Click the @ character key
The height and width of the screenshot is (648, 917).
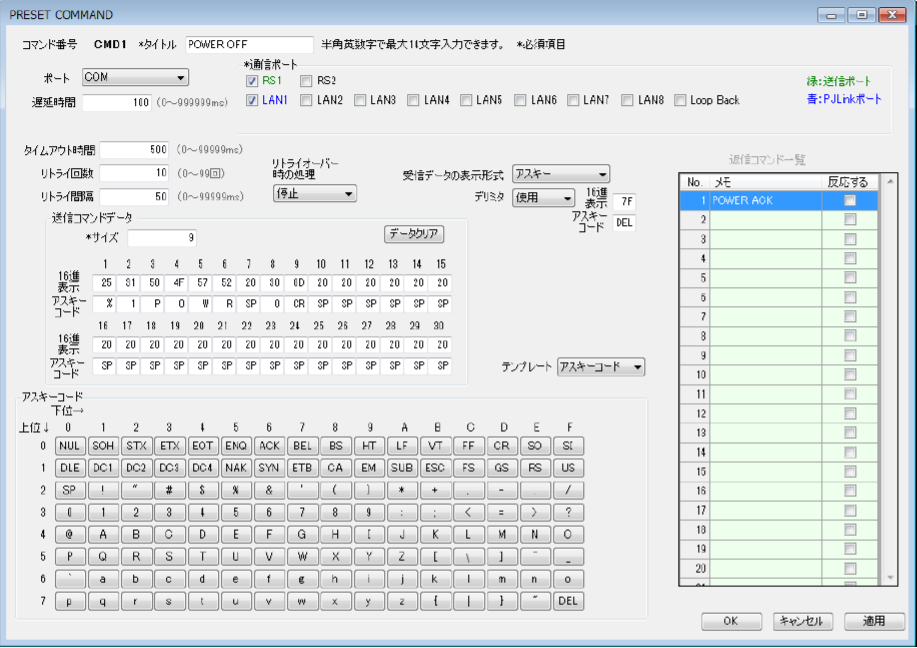click(x=69, y=535)
